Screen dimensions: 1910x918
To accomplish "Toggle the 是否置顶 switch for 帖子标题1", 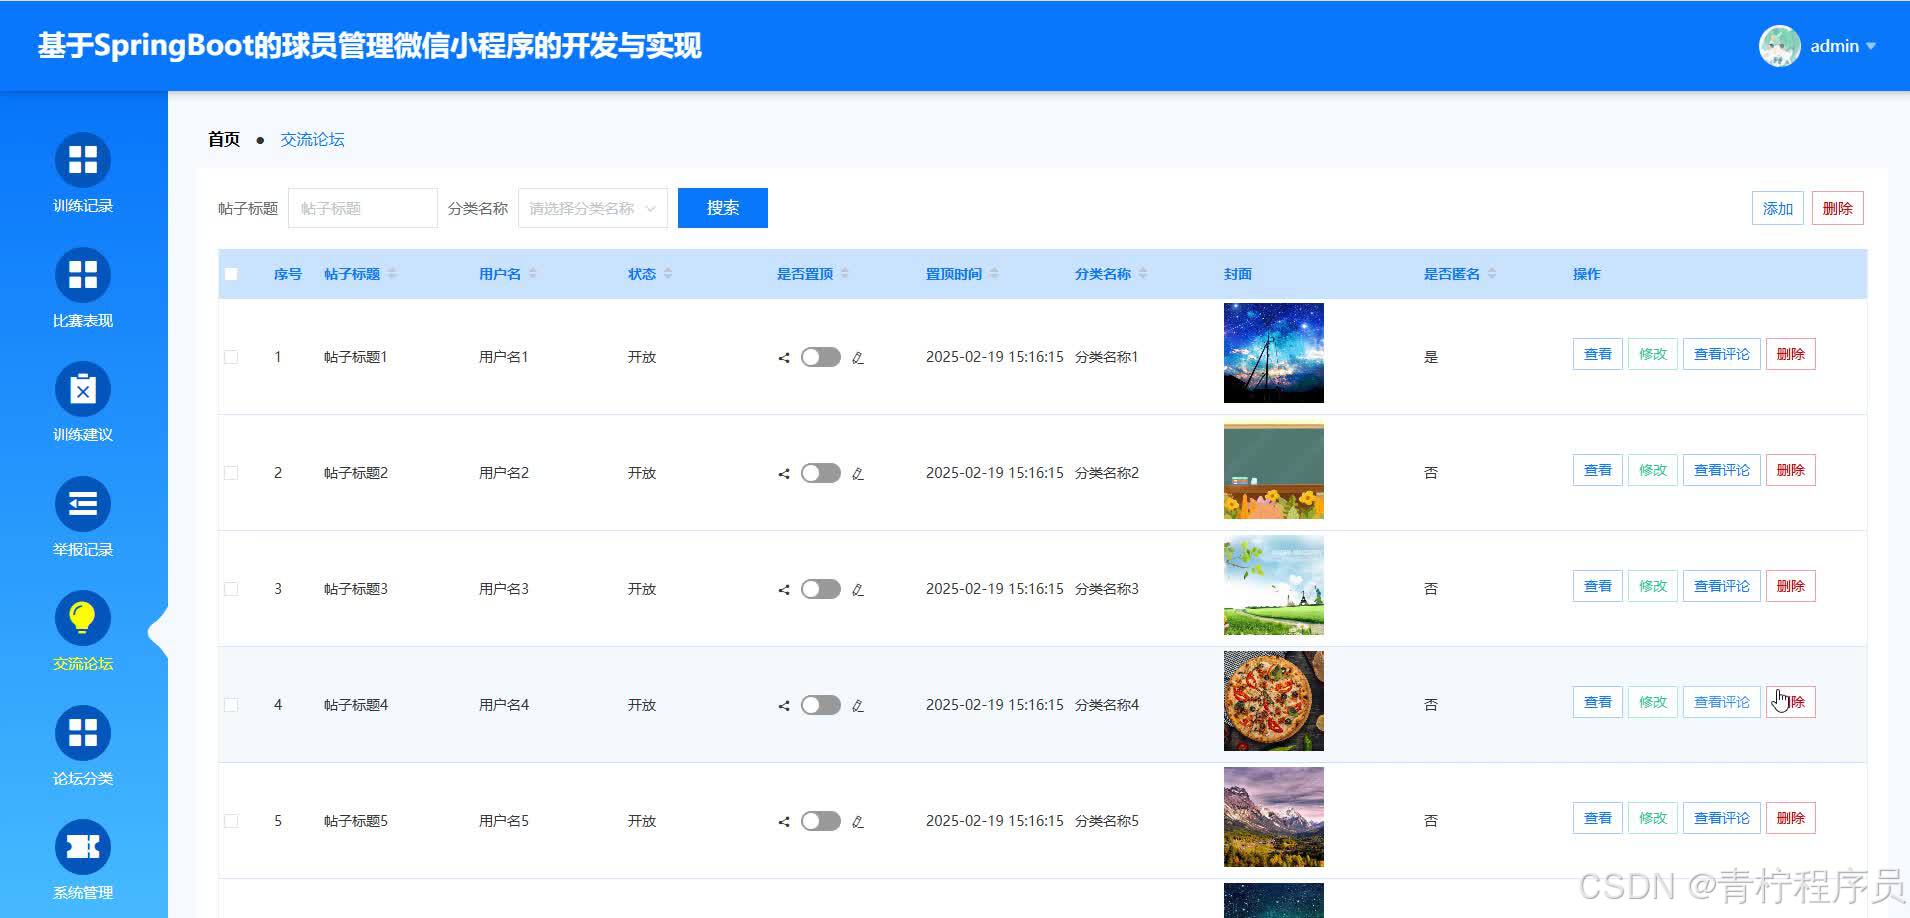I will click(820, 357).
